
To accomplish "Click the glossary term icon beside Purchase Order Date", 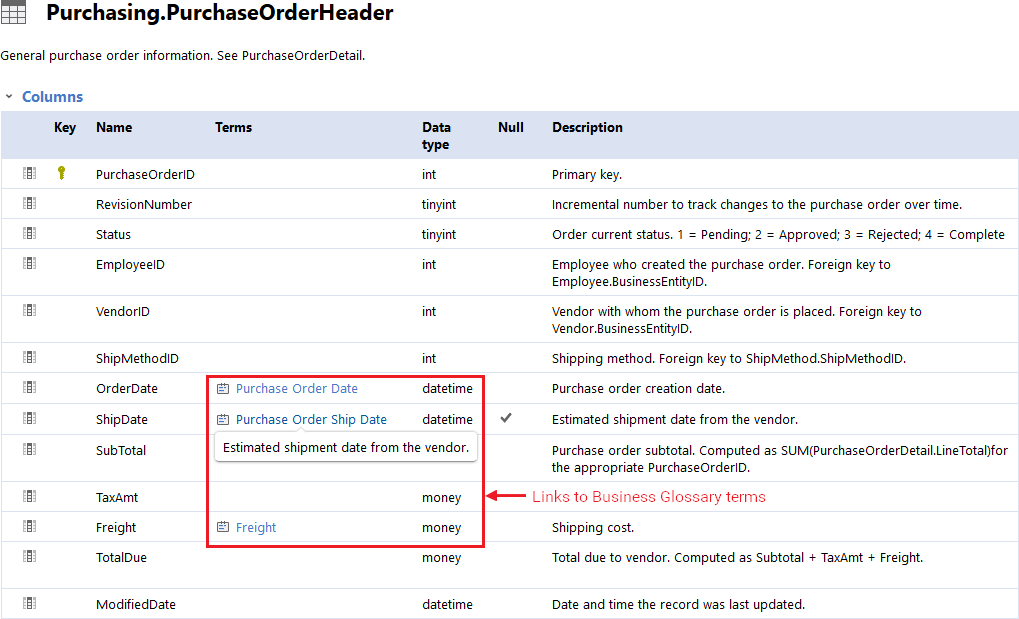I will coord(223,389).
